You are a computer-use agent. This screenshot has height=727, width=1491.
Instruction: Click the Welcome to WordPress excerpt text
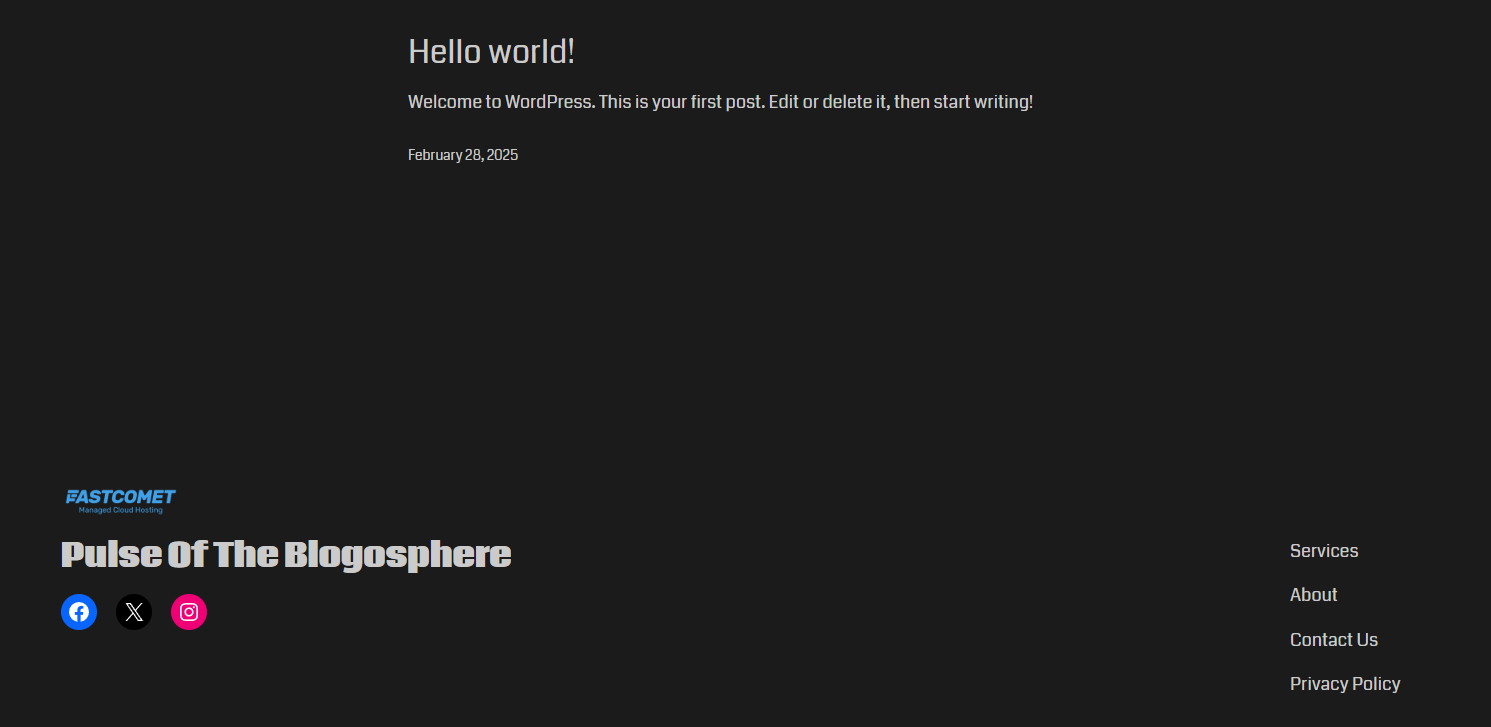(720, 102)
